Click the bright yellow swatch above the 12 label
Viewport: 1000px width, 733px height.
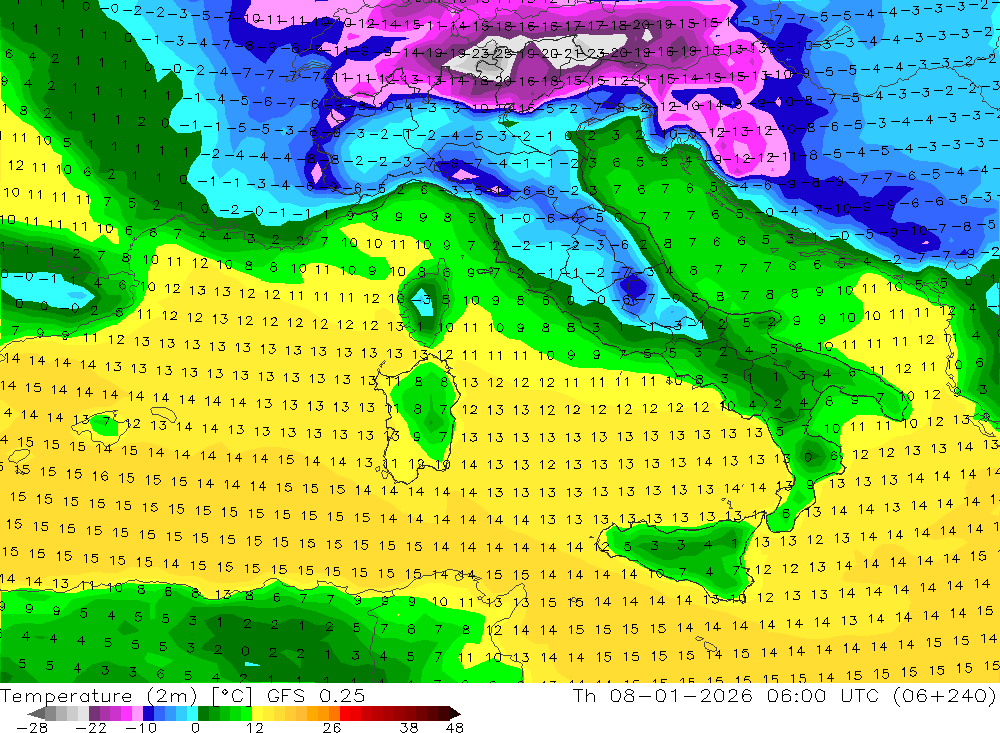pos(257,713)
